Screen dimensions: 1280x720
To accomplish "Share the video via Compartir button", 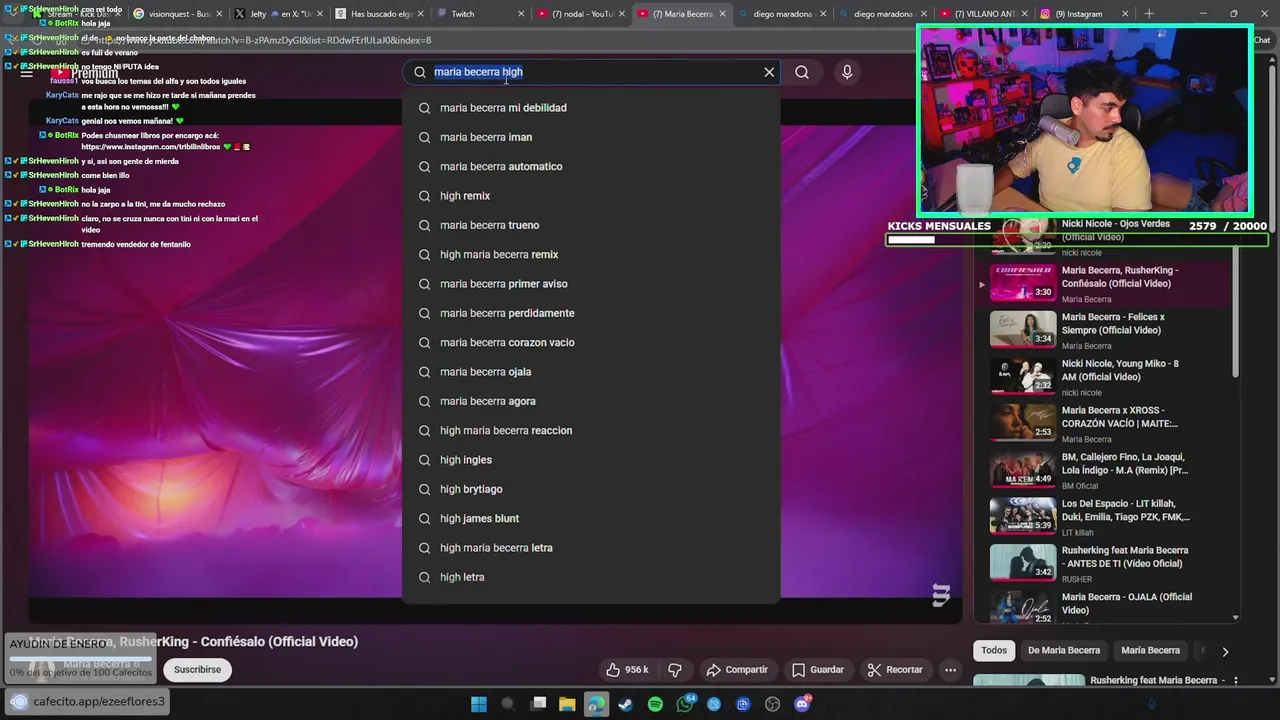I will pyautogui.click(x=737, y=669).
